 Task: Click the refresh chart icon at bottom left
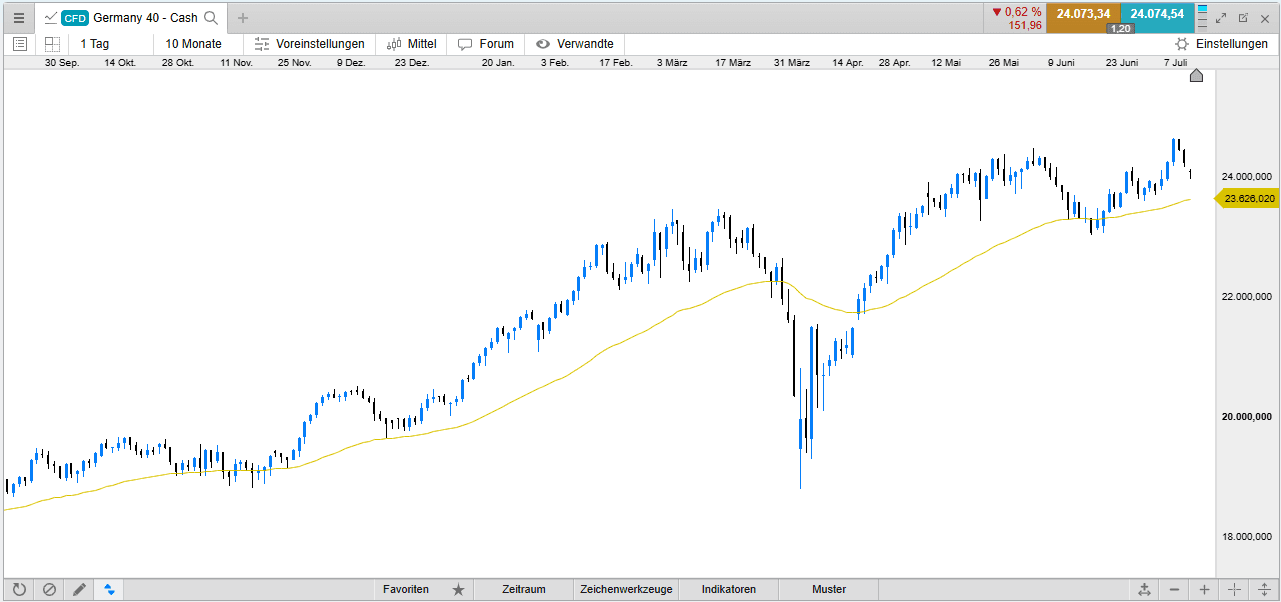[x=19, y=590]
